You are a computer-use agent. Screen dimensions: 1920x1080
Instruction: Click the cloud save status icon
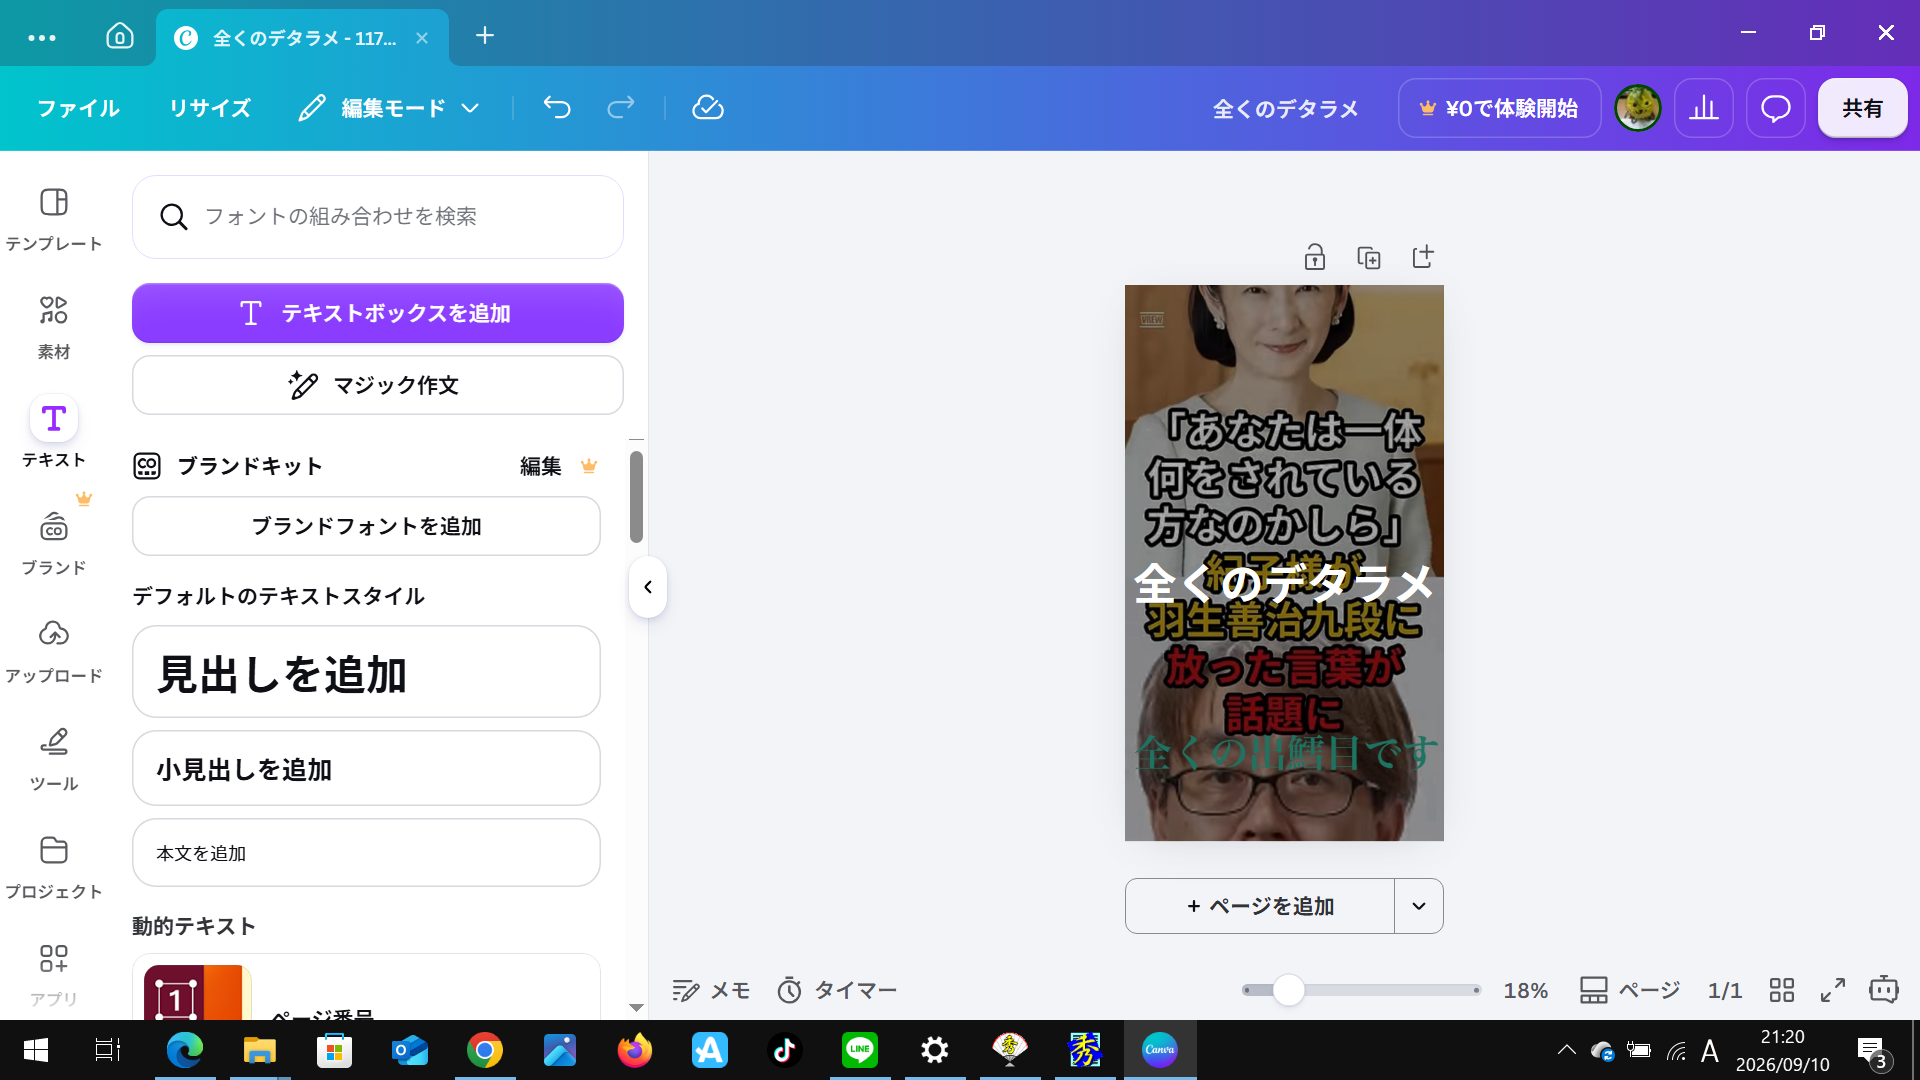[x=708, y=108]
